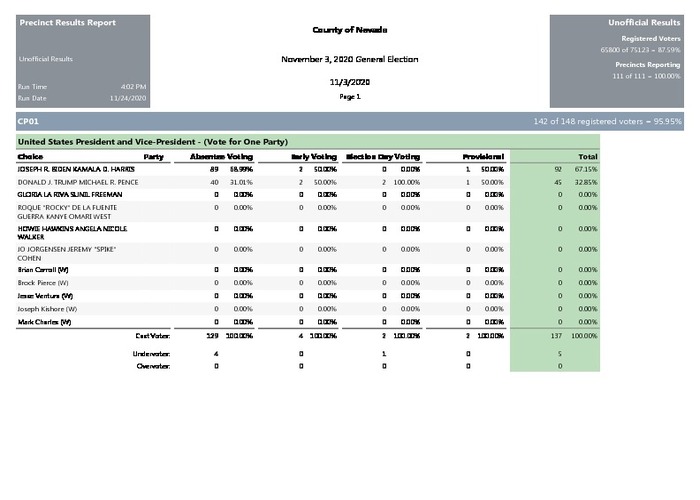Click the Cast Votes row label
Image resolution: width=700 pixels, height=500 pixels.
point(154,336)
